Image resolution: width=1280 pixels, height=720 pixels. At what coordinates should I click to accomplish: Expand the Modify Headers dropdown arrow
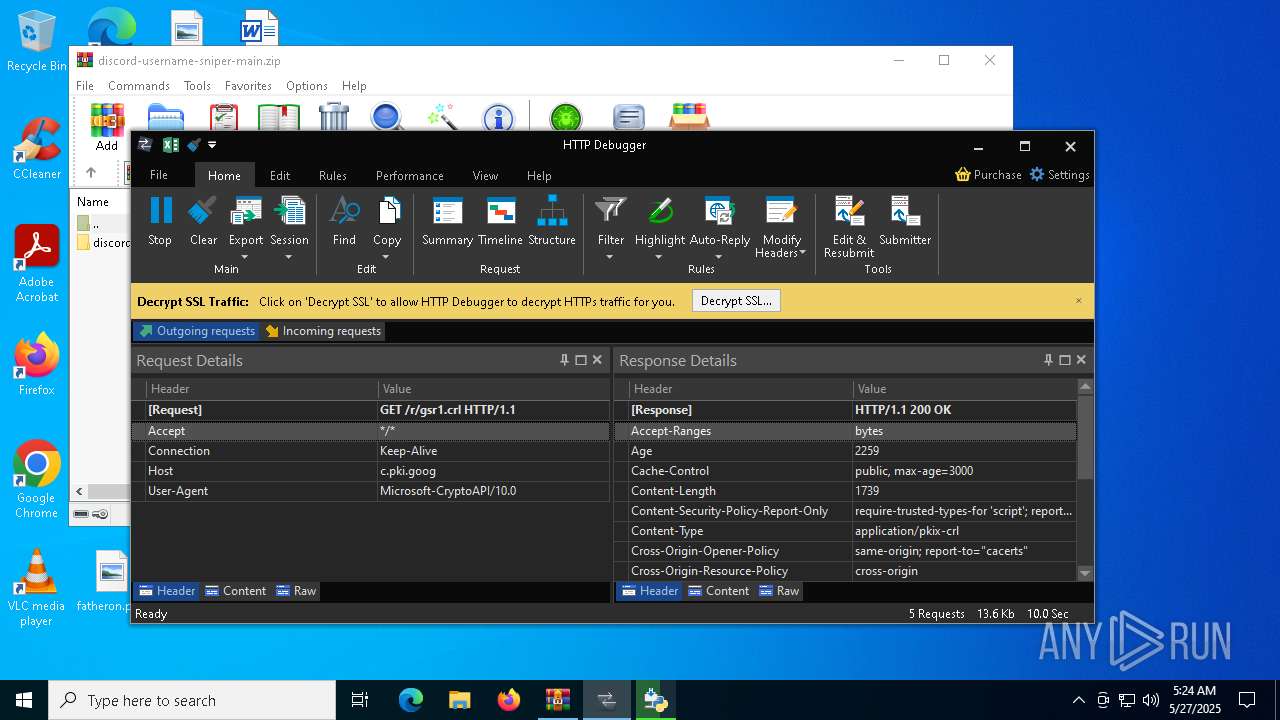click(802, 253)
